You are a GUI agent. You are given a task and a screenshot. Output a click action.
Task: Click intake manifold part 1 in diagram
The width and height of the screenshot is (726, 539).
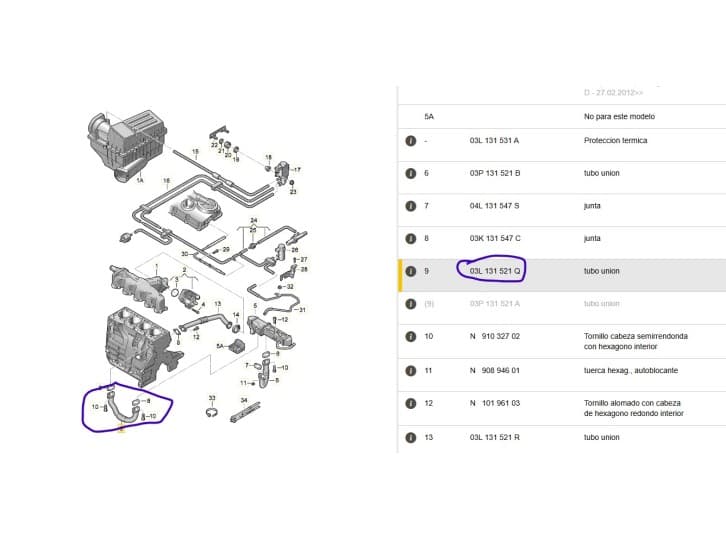click(x=139, y=287)
